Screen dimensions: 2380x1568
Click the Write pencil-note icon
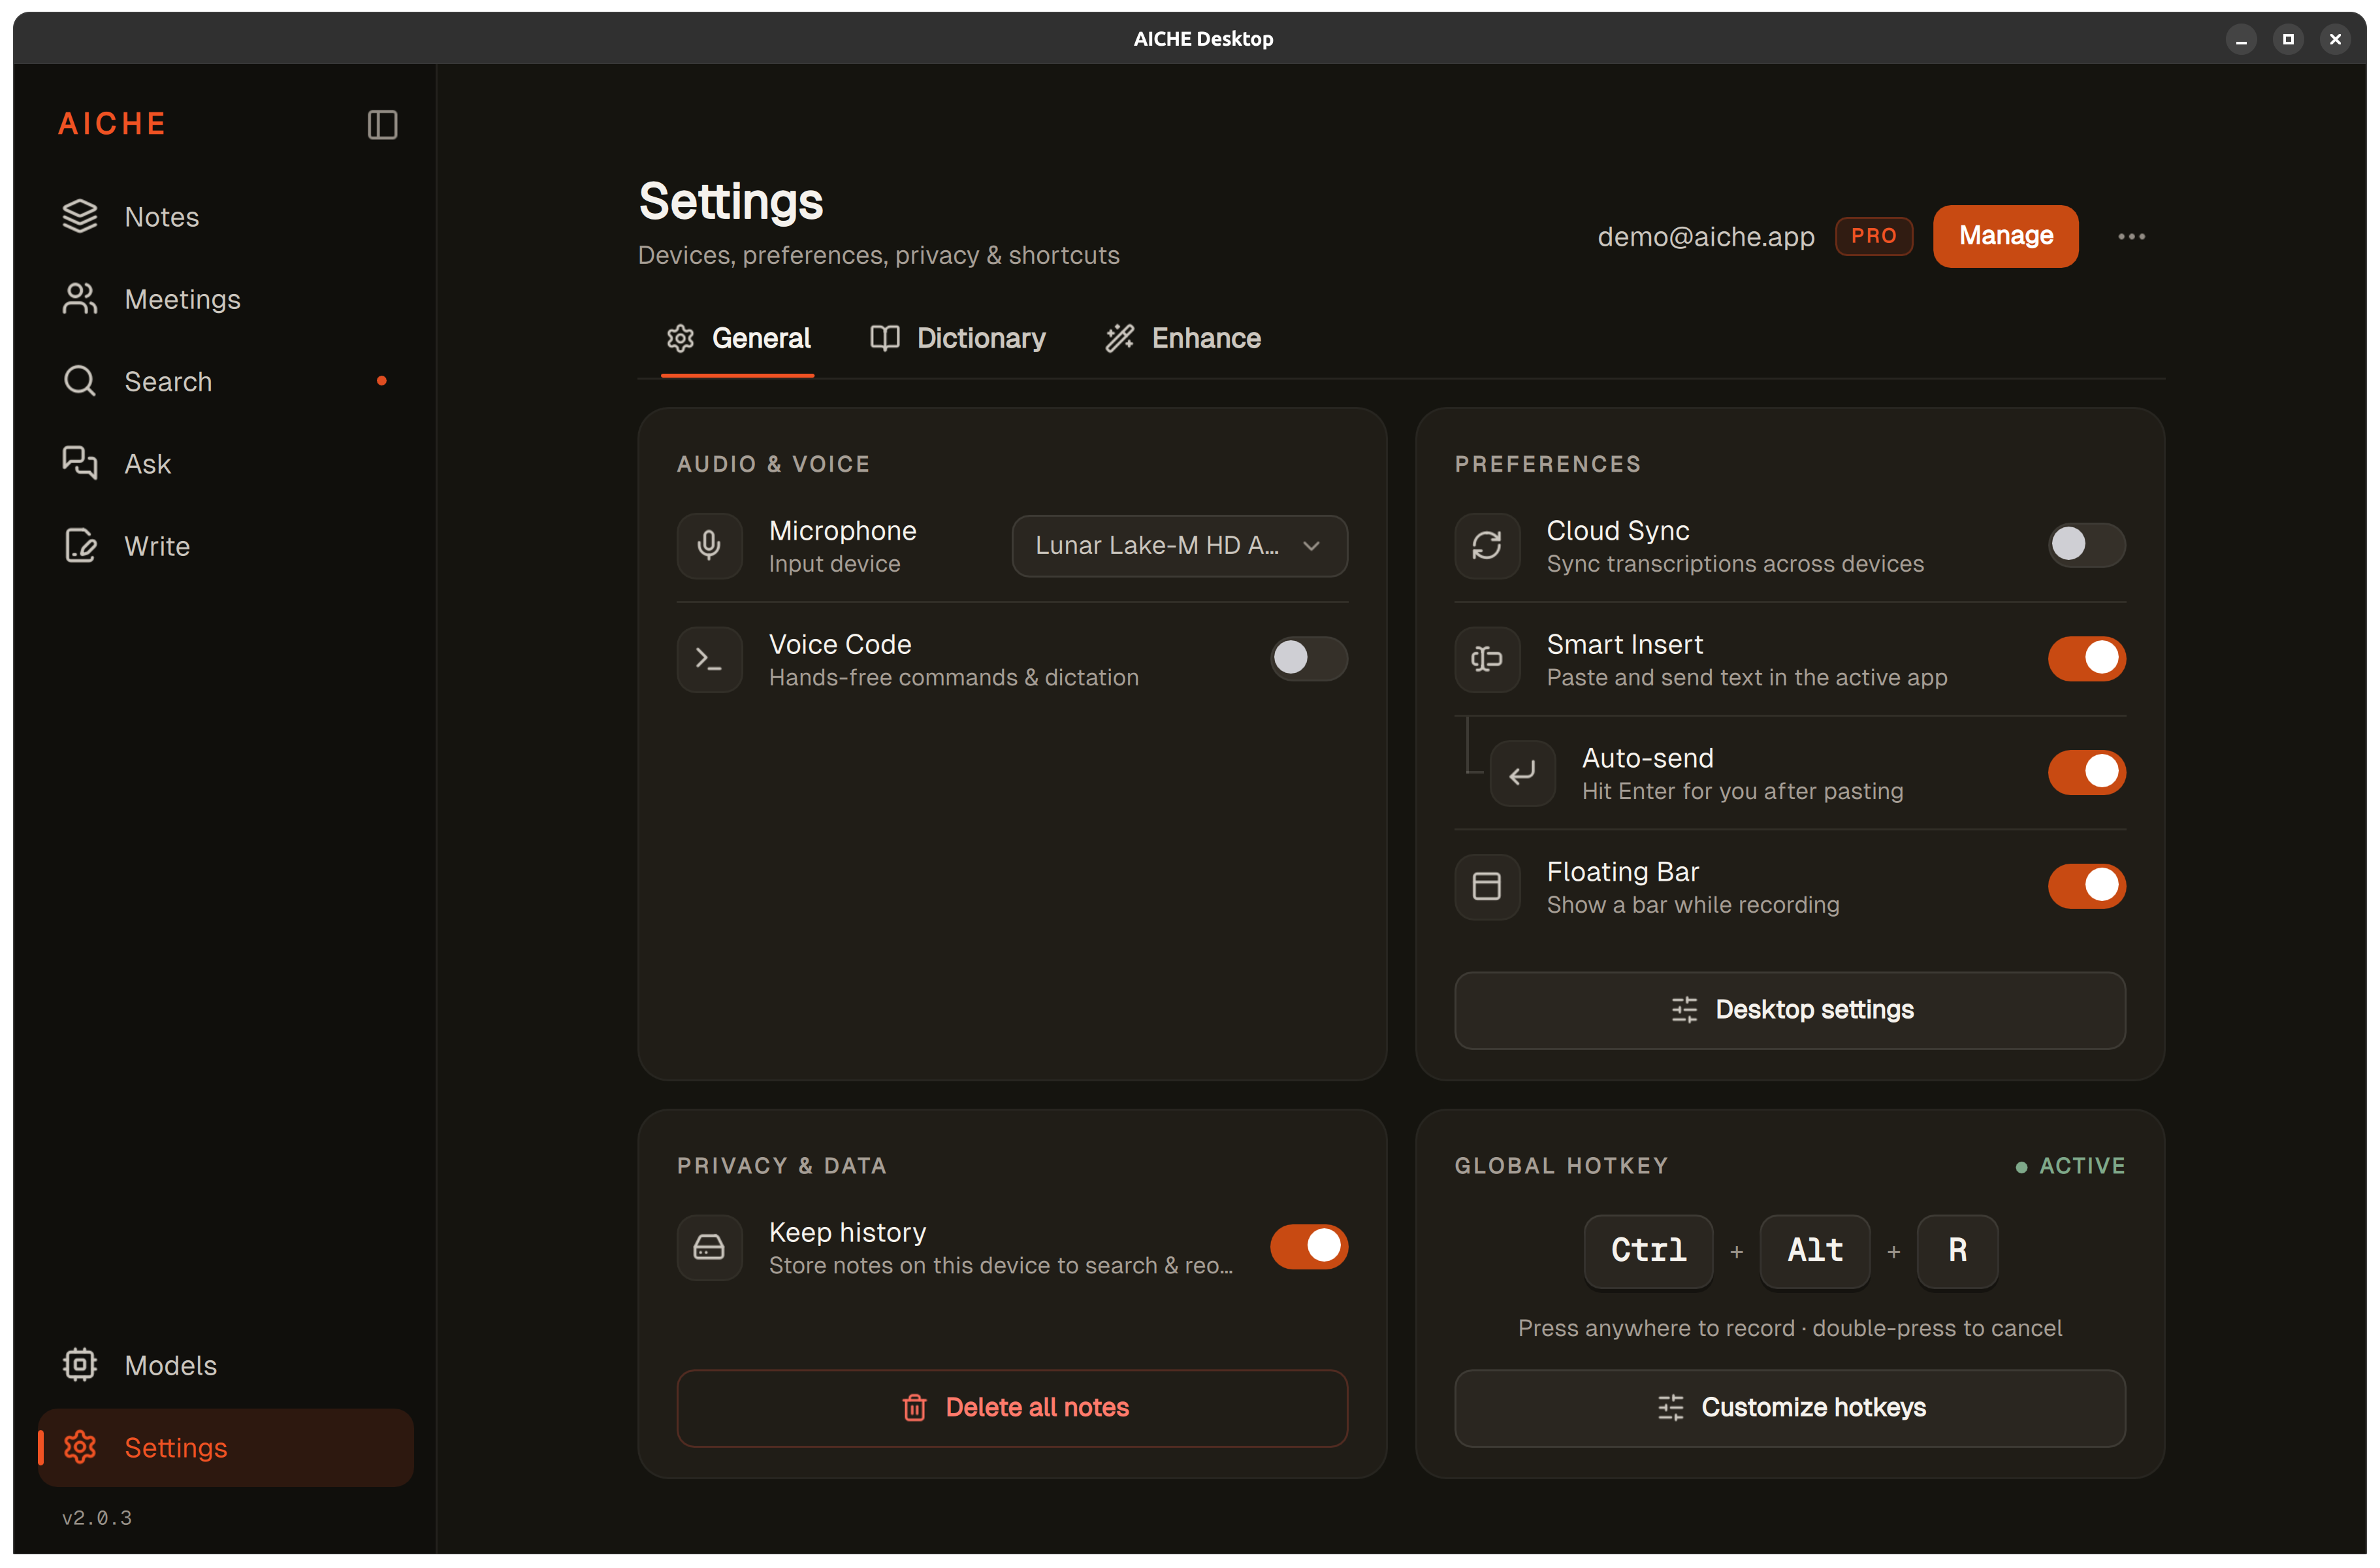80,546
